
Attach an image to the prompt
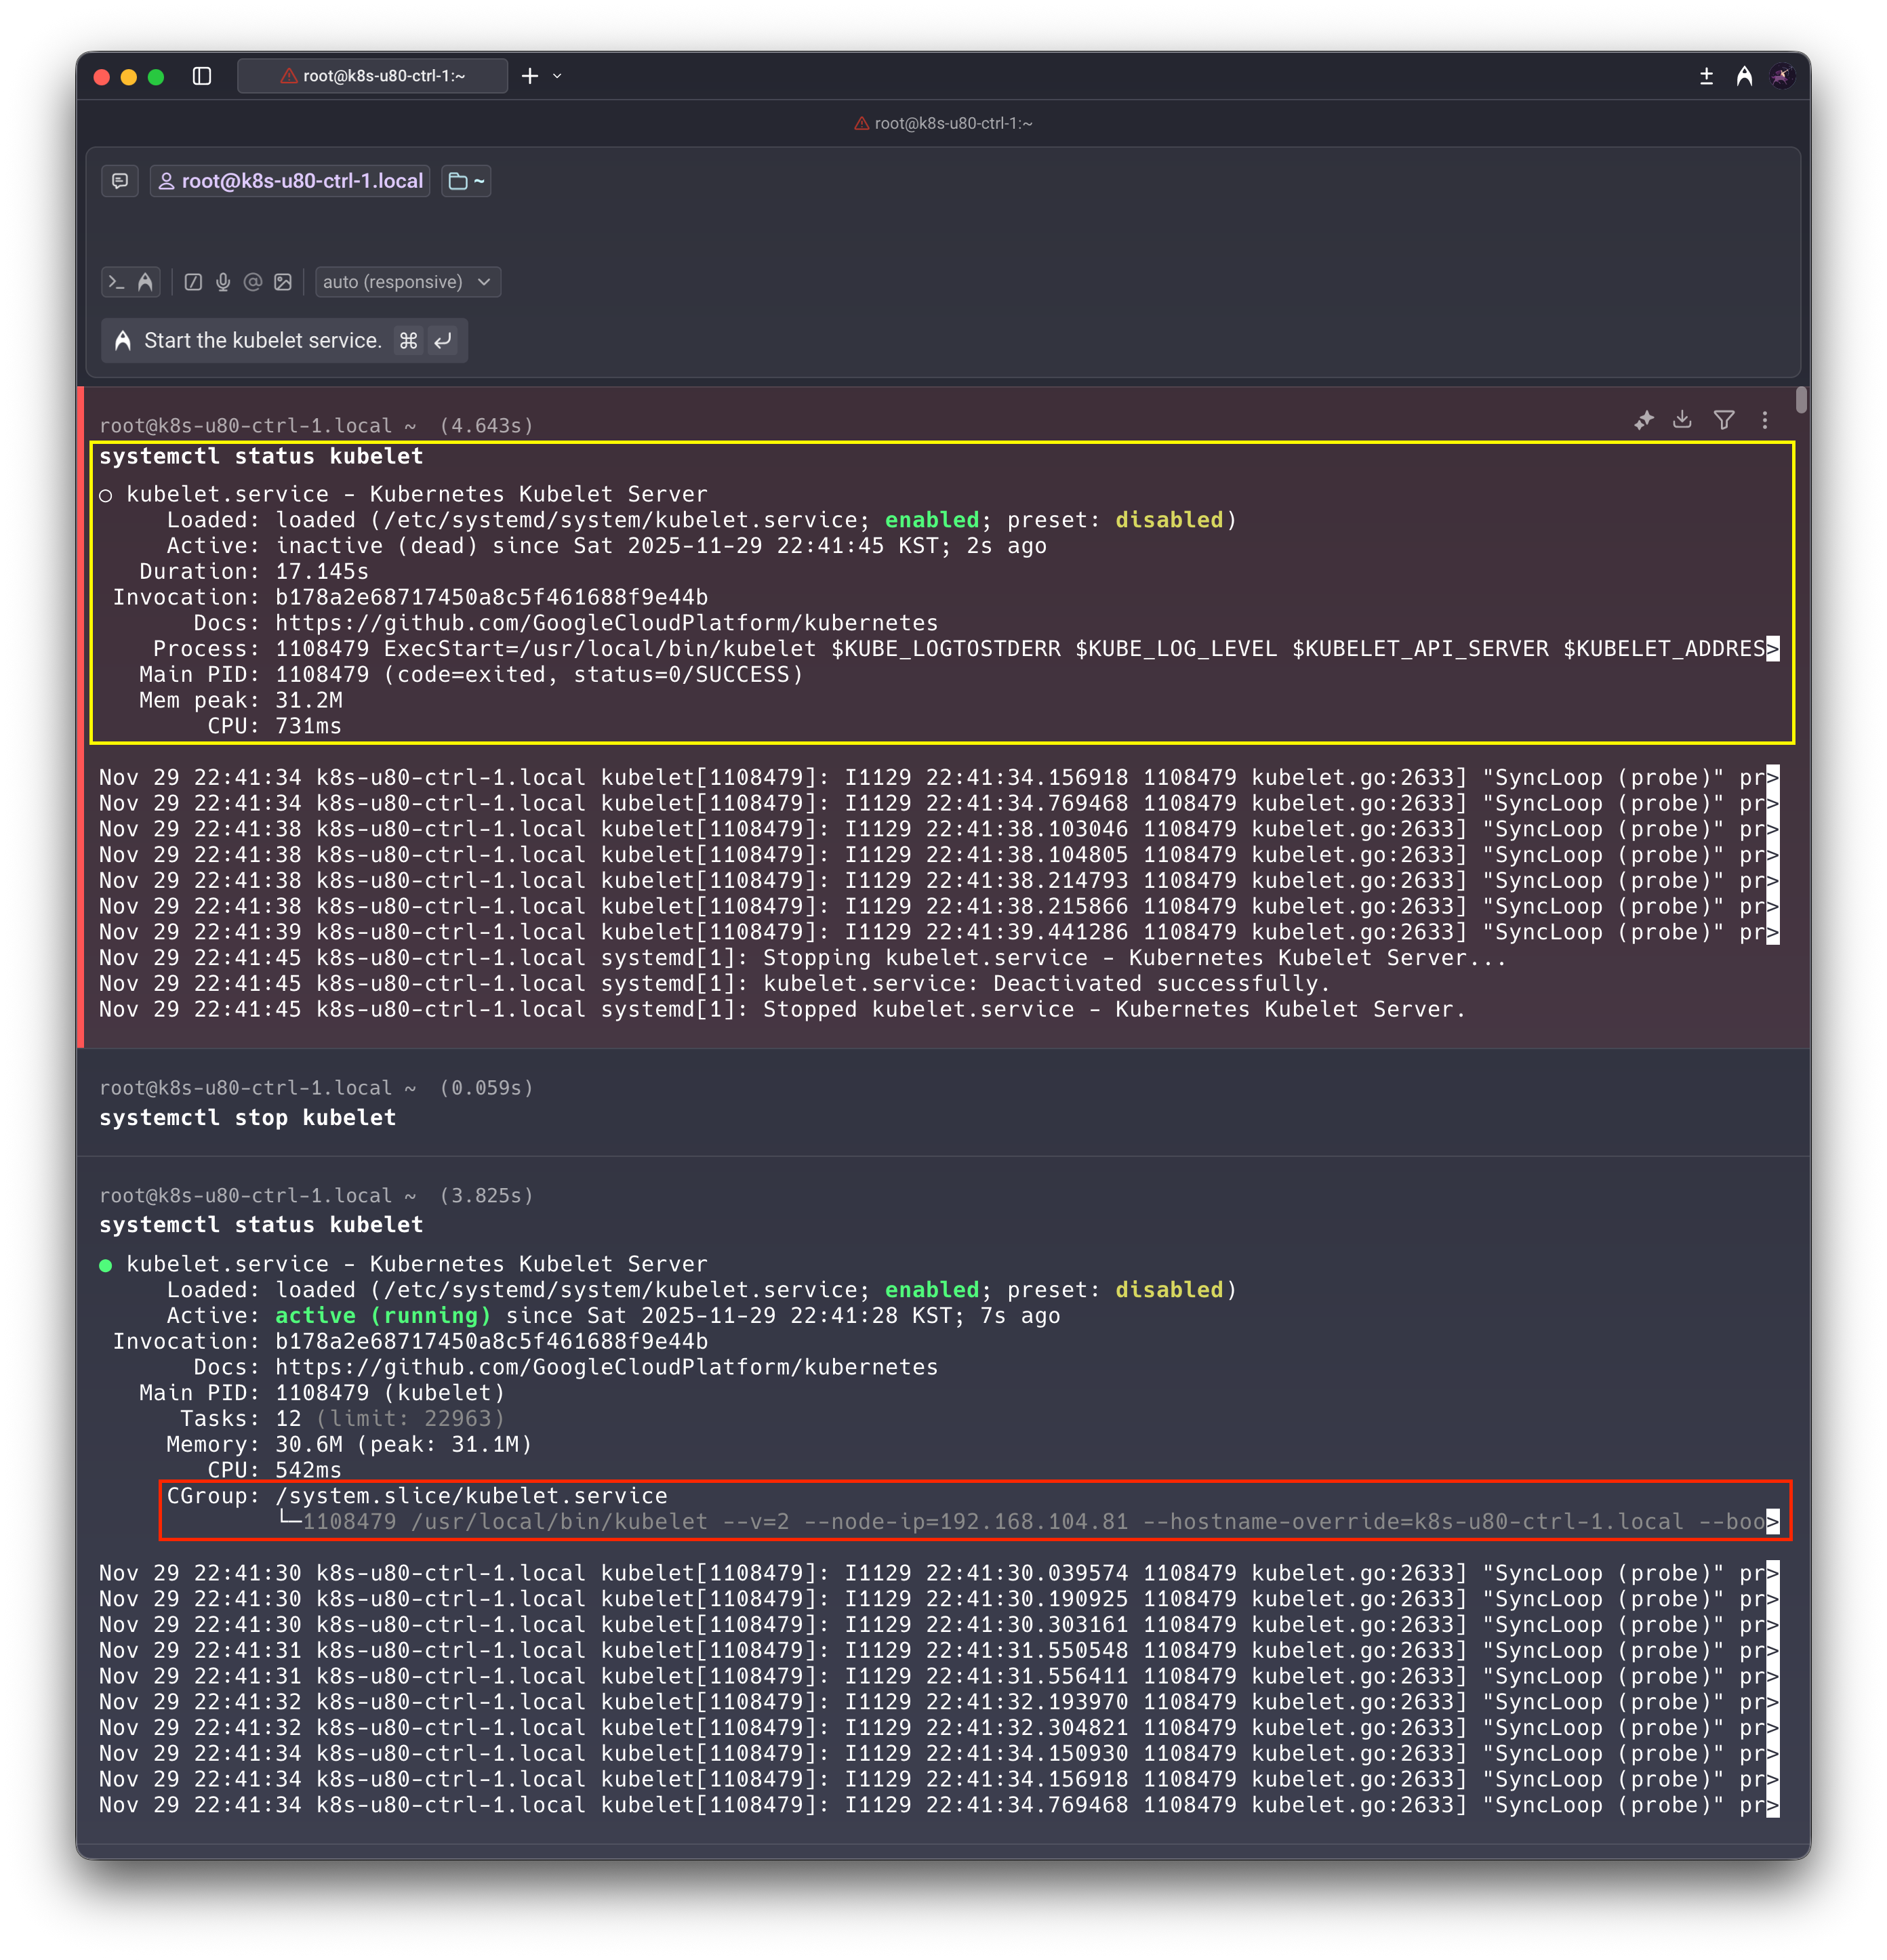coord(283,282)
